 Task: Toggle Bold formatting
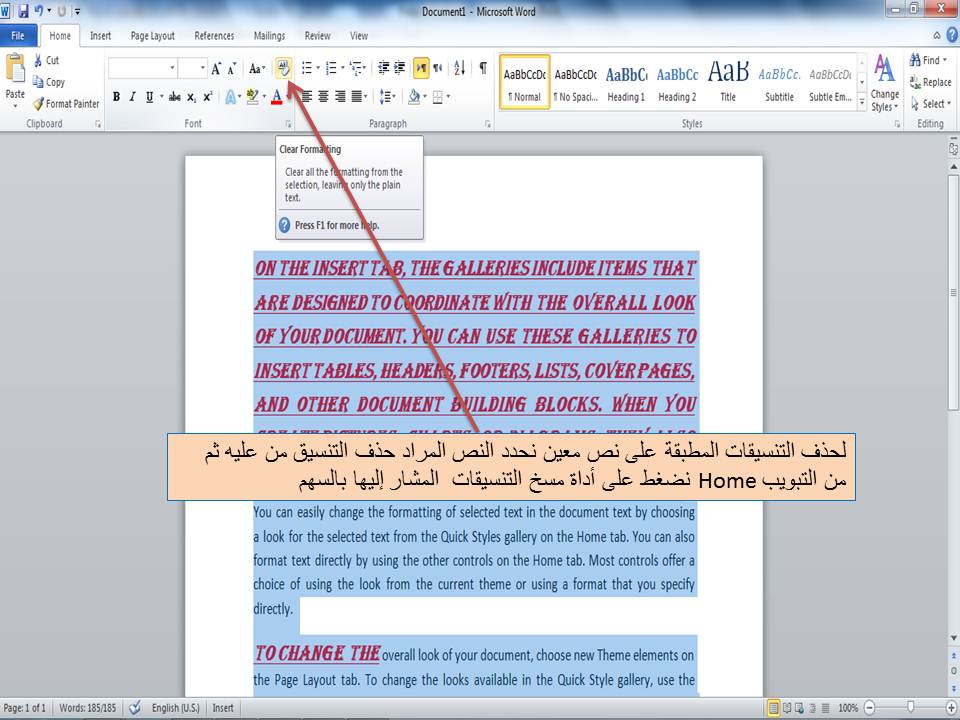(116, 97)
